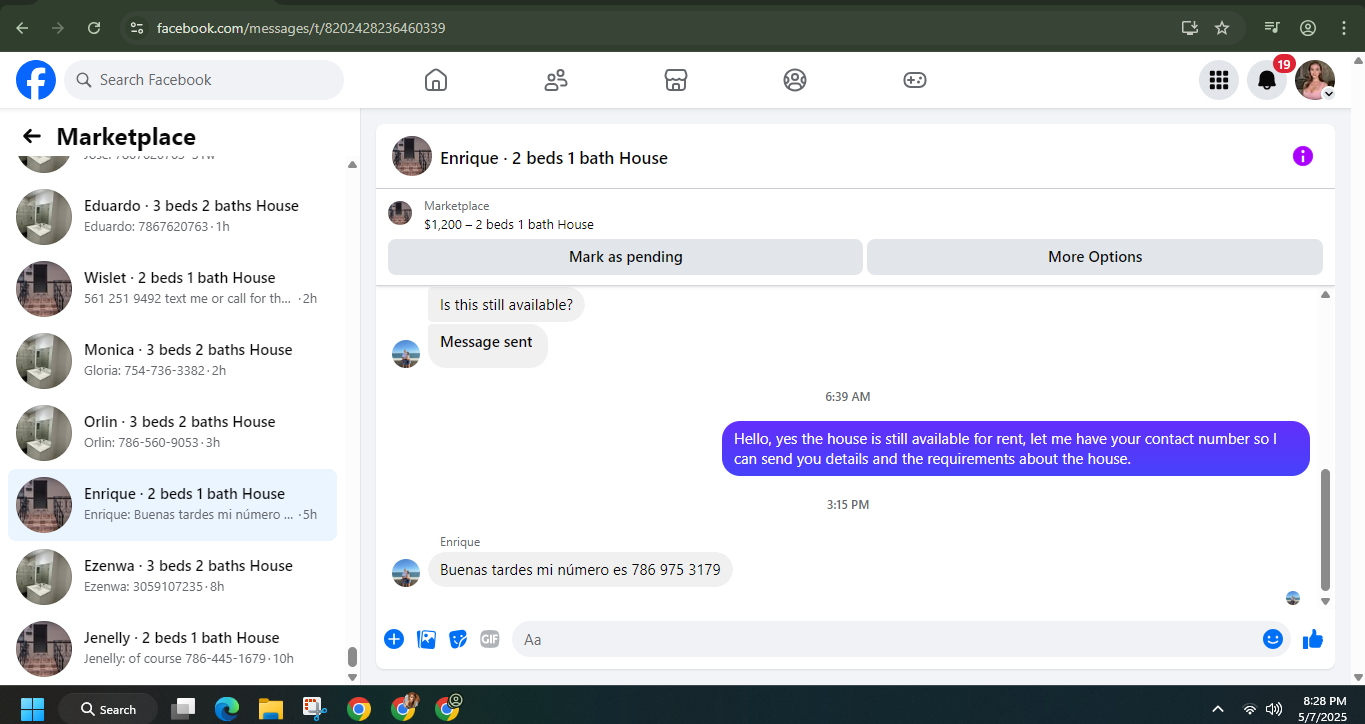
Task: Click the chat scrollbar up arrow
Action: click(1326, 295)
